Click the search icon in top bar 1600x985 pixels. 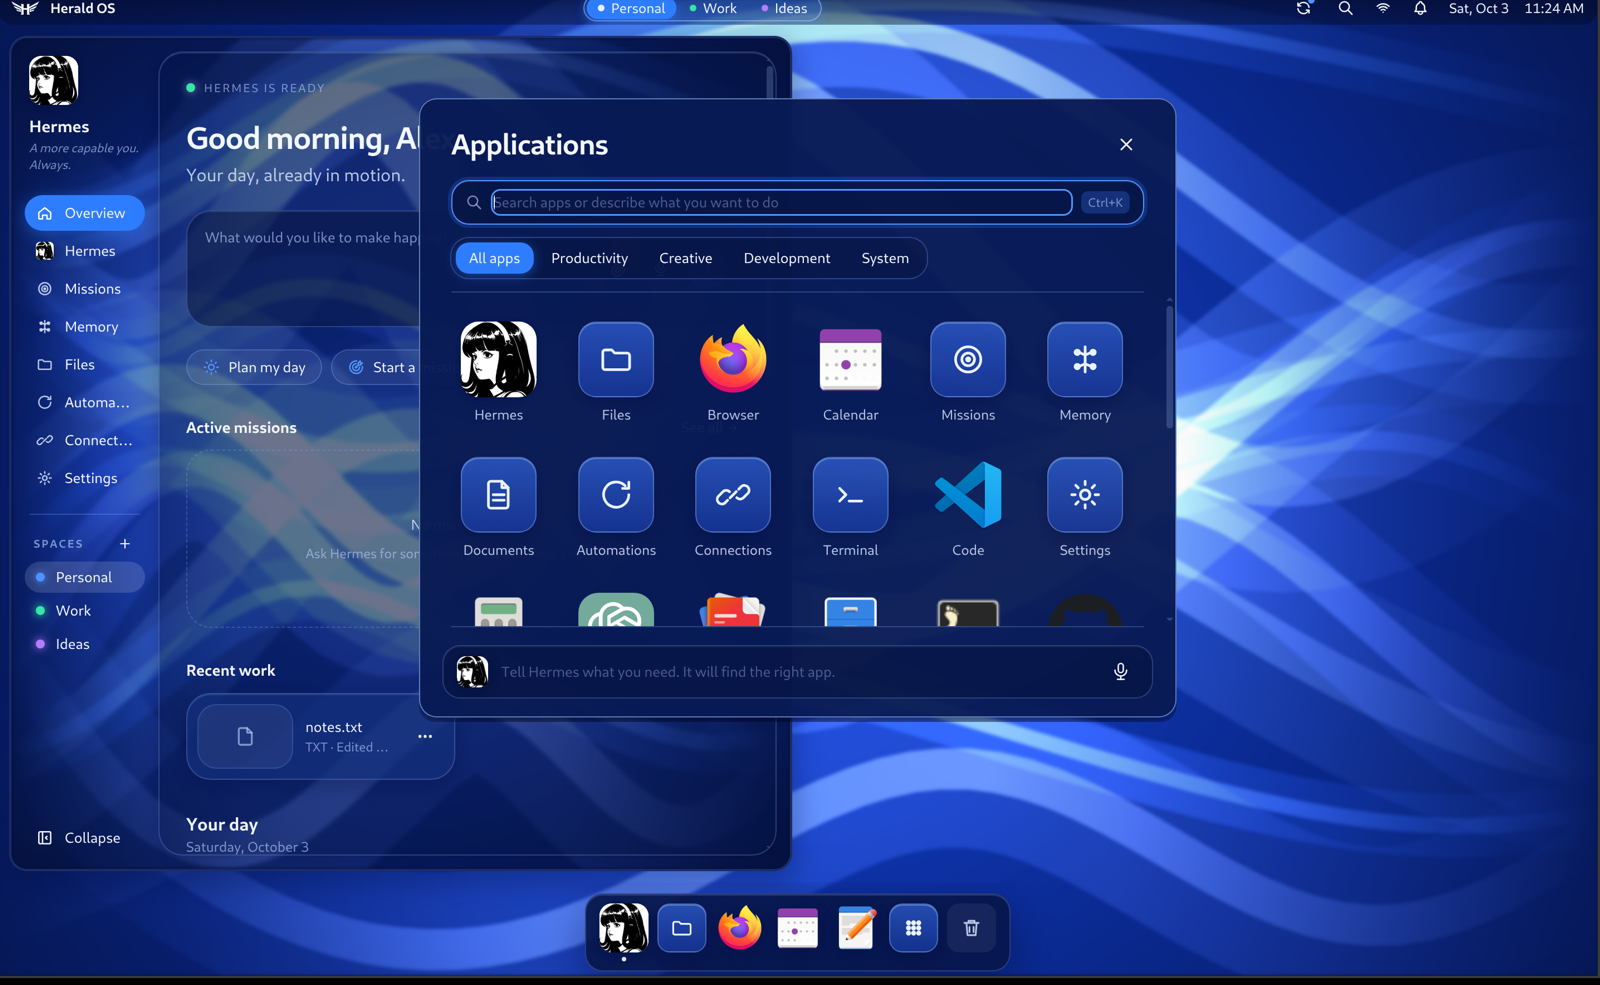point(1346,9)
